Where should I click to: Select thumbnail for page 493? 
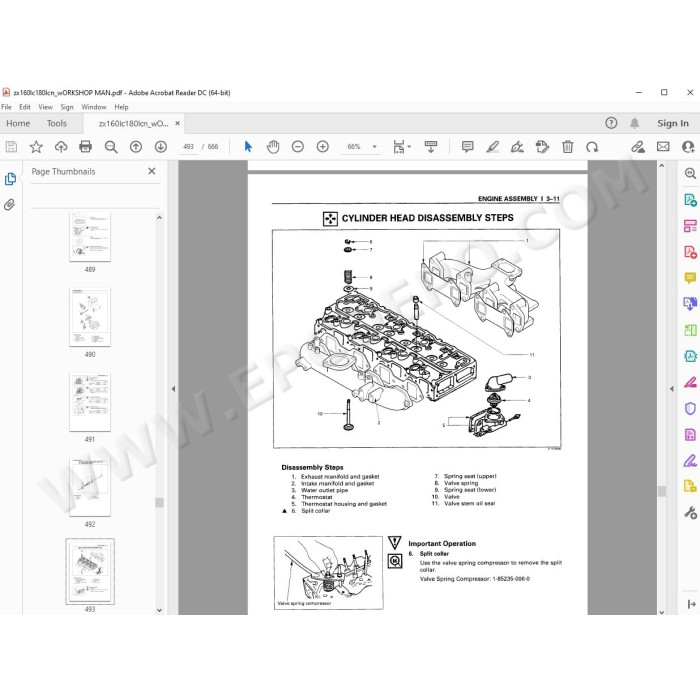(x=90, y=571)
